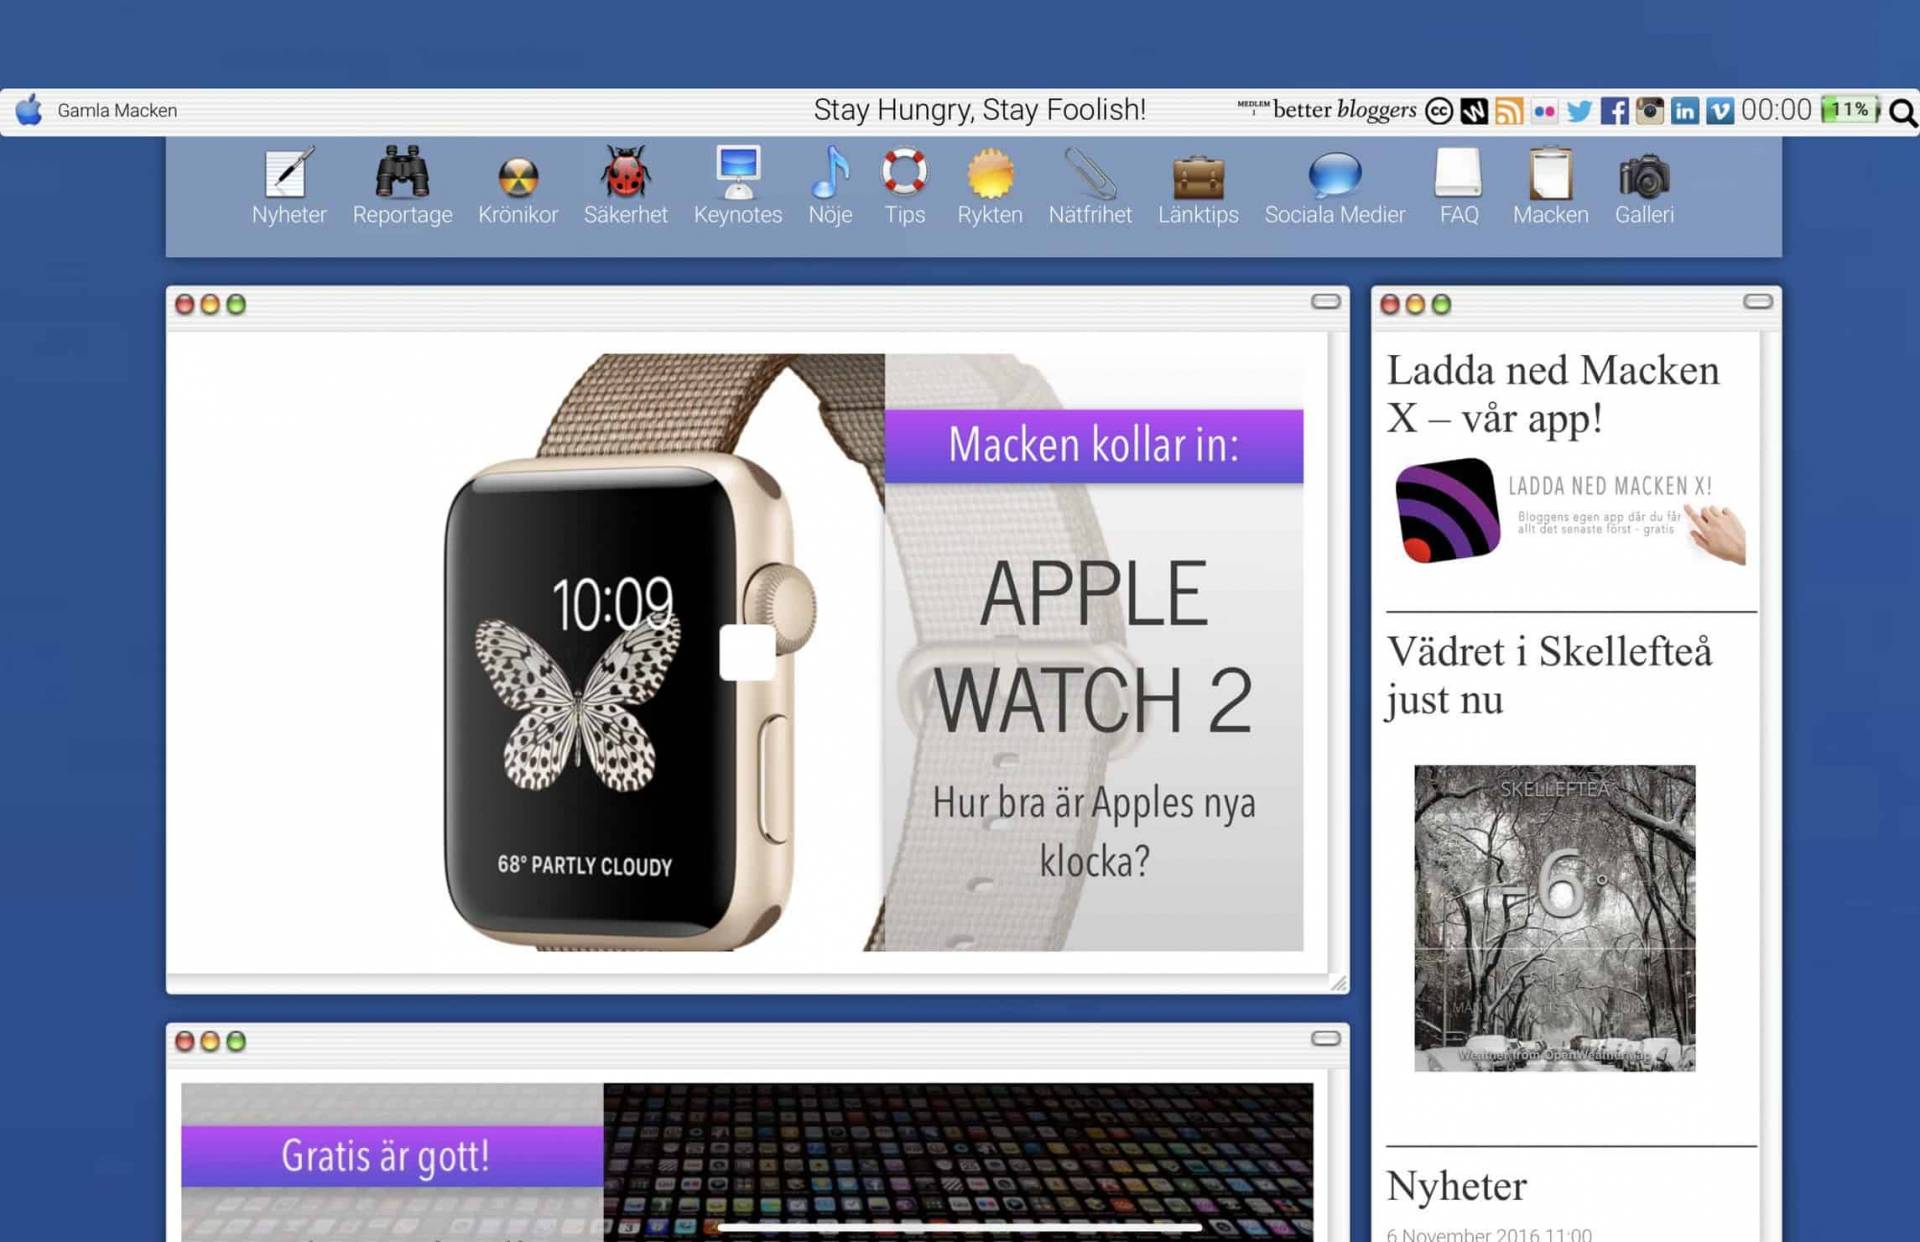
Task: Click the resize grip of the Apple Watch window
Action: coord(1338,983)
